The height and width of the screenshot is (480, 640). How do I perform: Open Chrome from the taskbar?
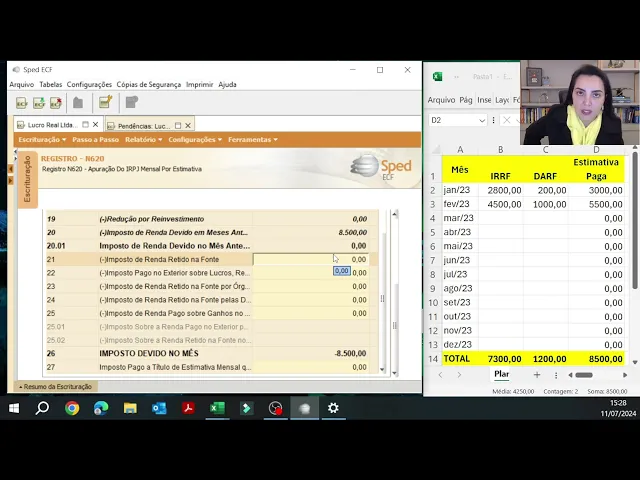(72, 408)
